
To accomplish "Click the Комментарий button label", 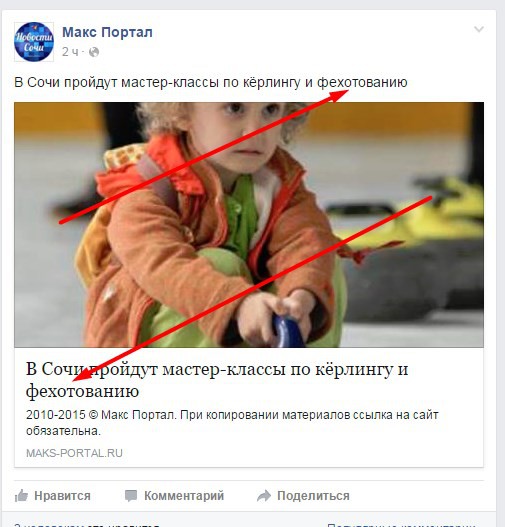I will 184,496.
